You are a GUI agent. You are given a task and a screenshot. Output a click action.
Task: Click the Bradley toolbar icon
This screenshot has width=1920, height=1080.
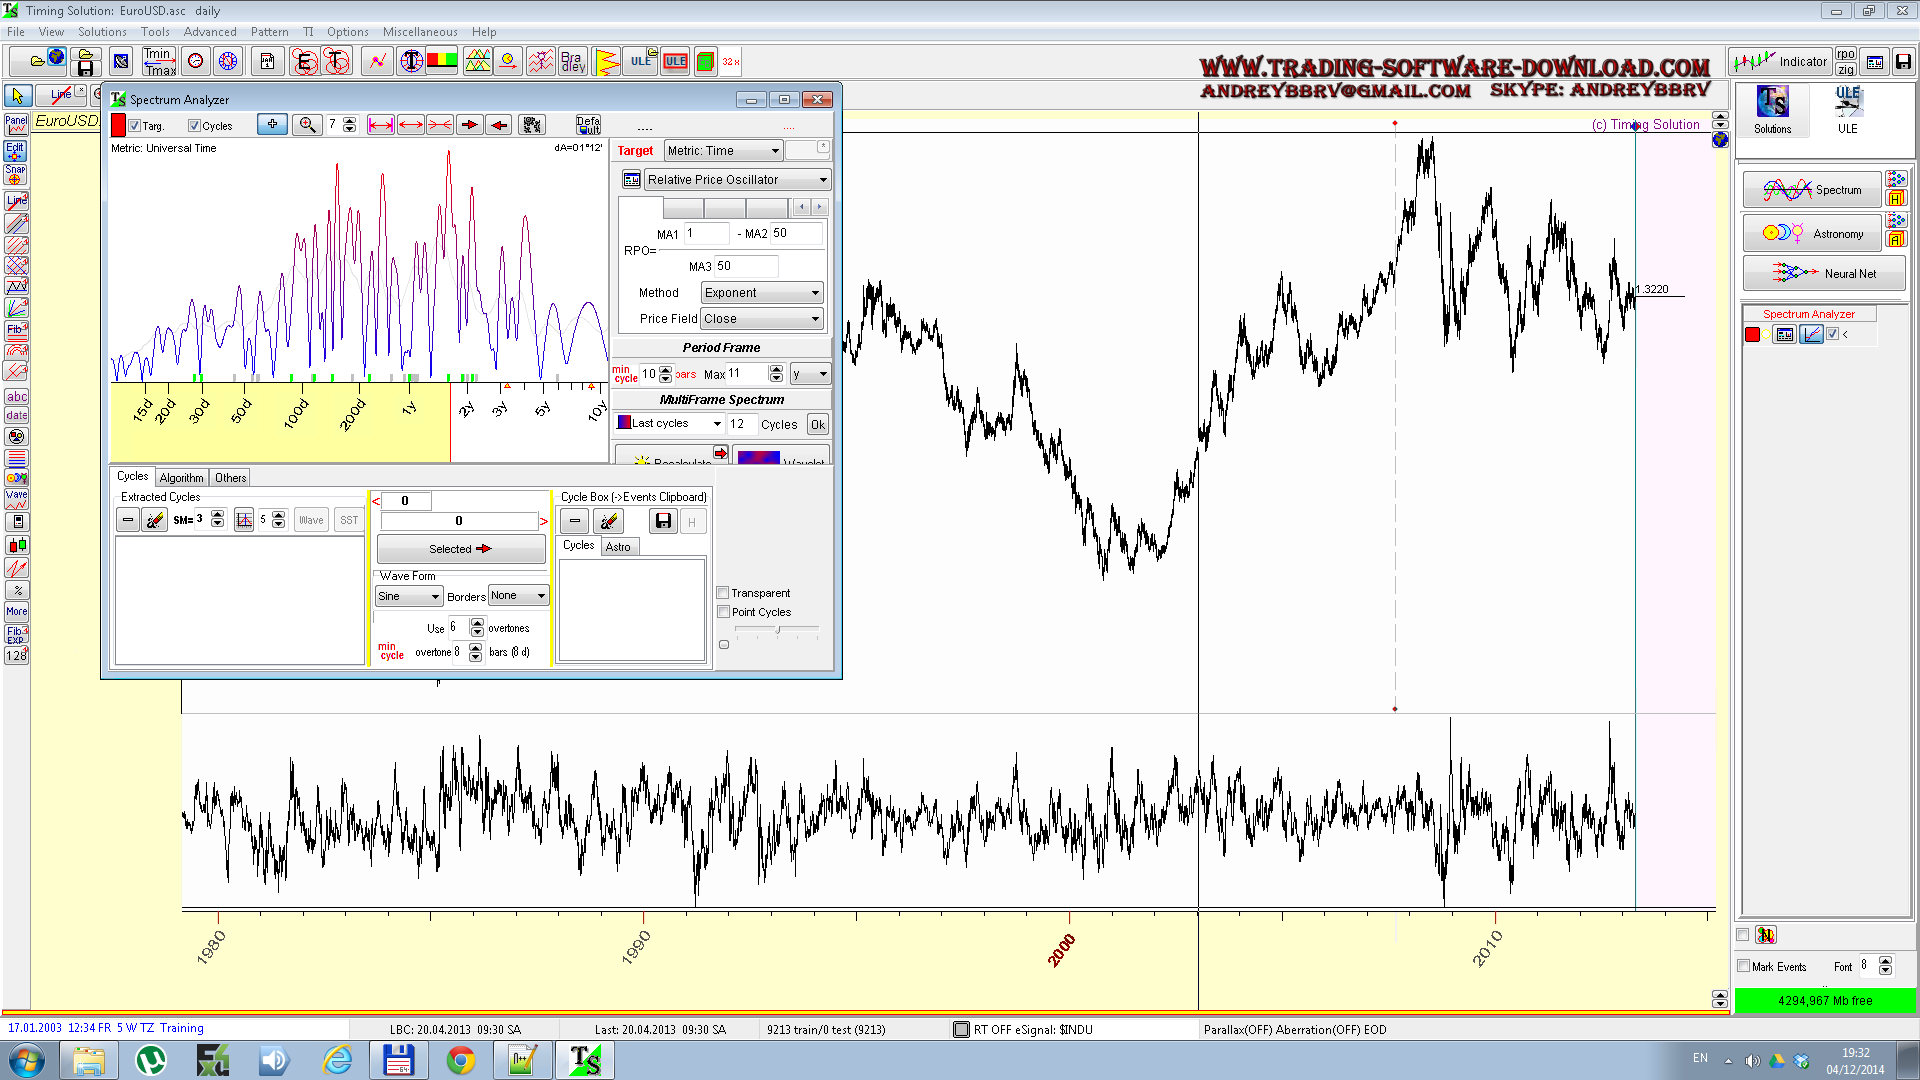[x=573, y=62]
